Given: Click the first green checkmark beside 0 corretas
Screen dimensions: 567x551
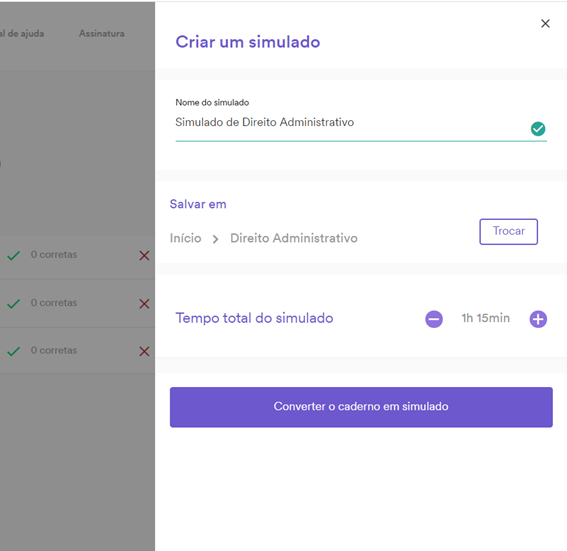Looking at the screenshot, I should (x=13, y=256).
